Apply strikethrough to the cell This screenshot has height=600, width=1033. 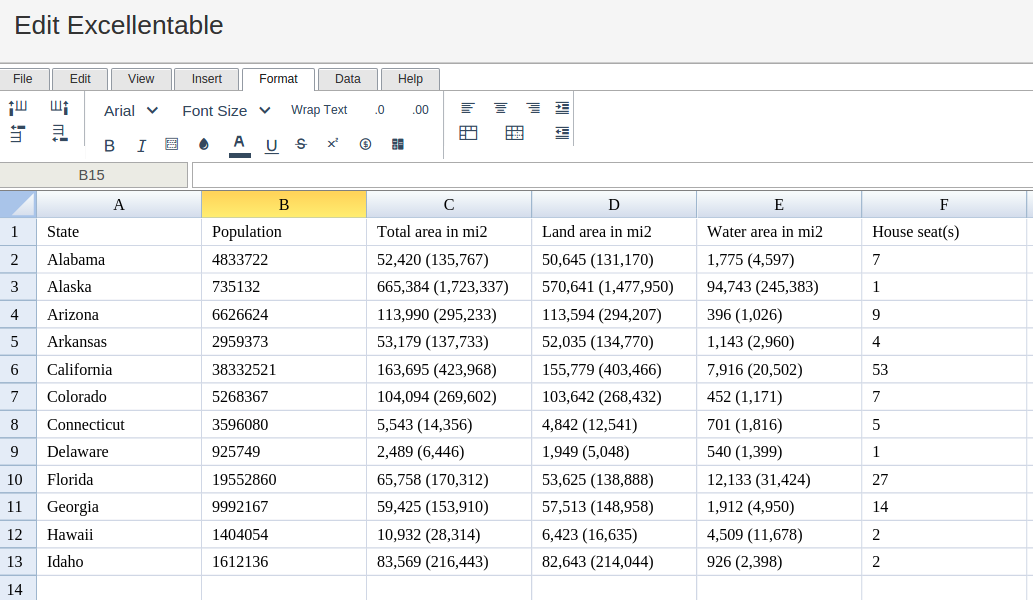pos(301,144)
